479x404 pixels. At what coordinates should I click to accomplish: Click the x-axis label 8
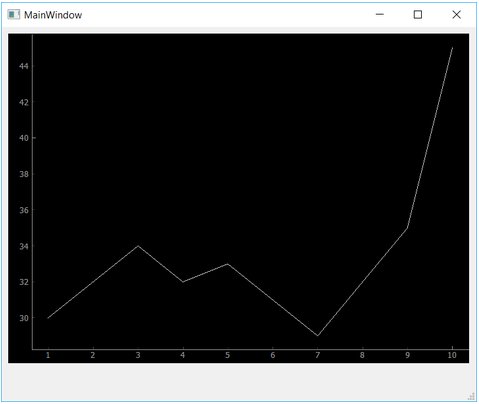[362, 355]
